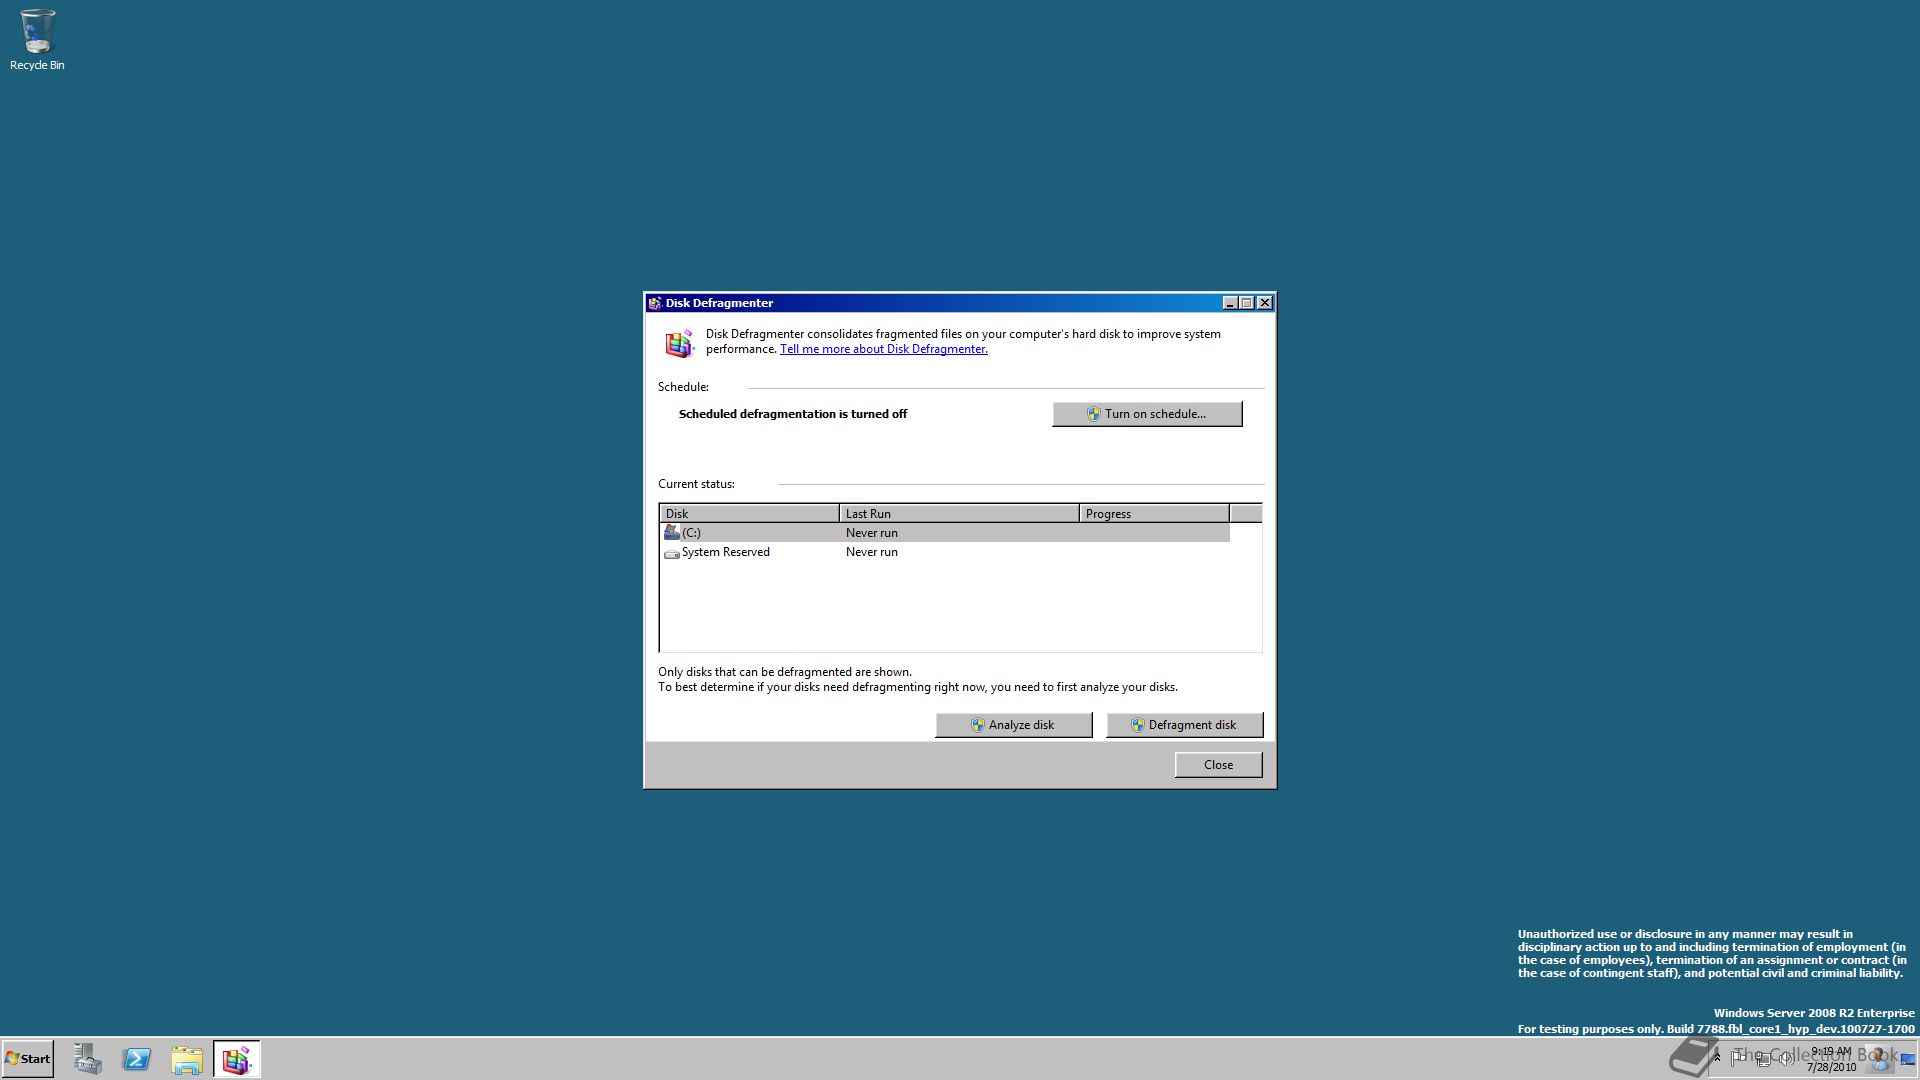
Task: Sort list by the Last Run column
Action: pyautogui.click(x=959, y=514)
